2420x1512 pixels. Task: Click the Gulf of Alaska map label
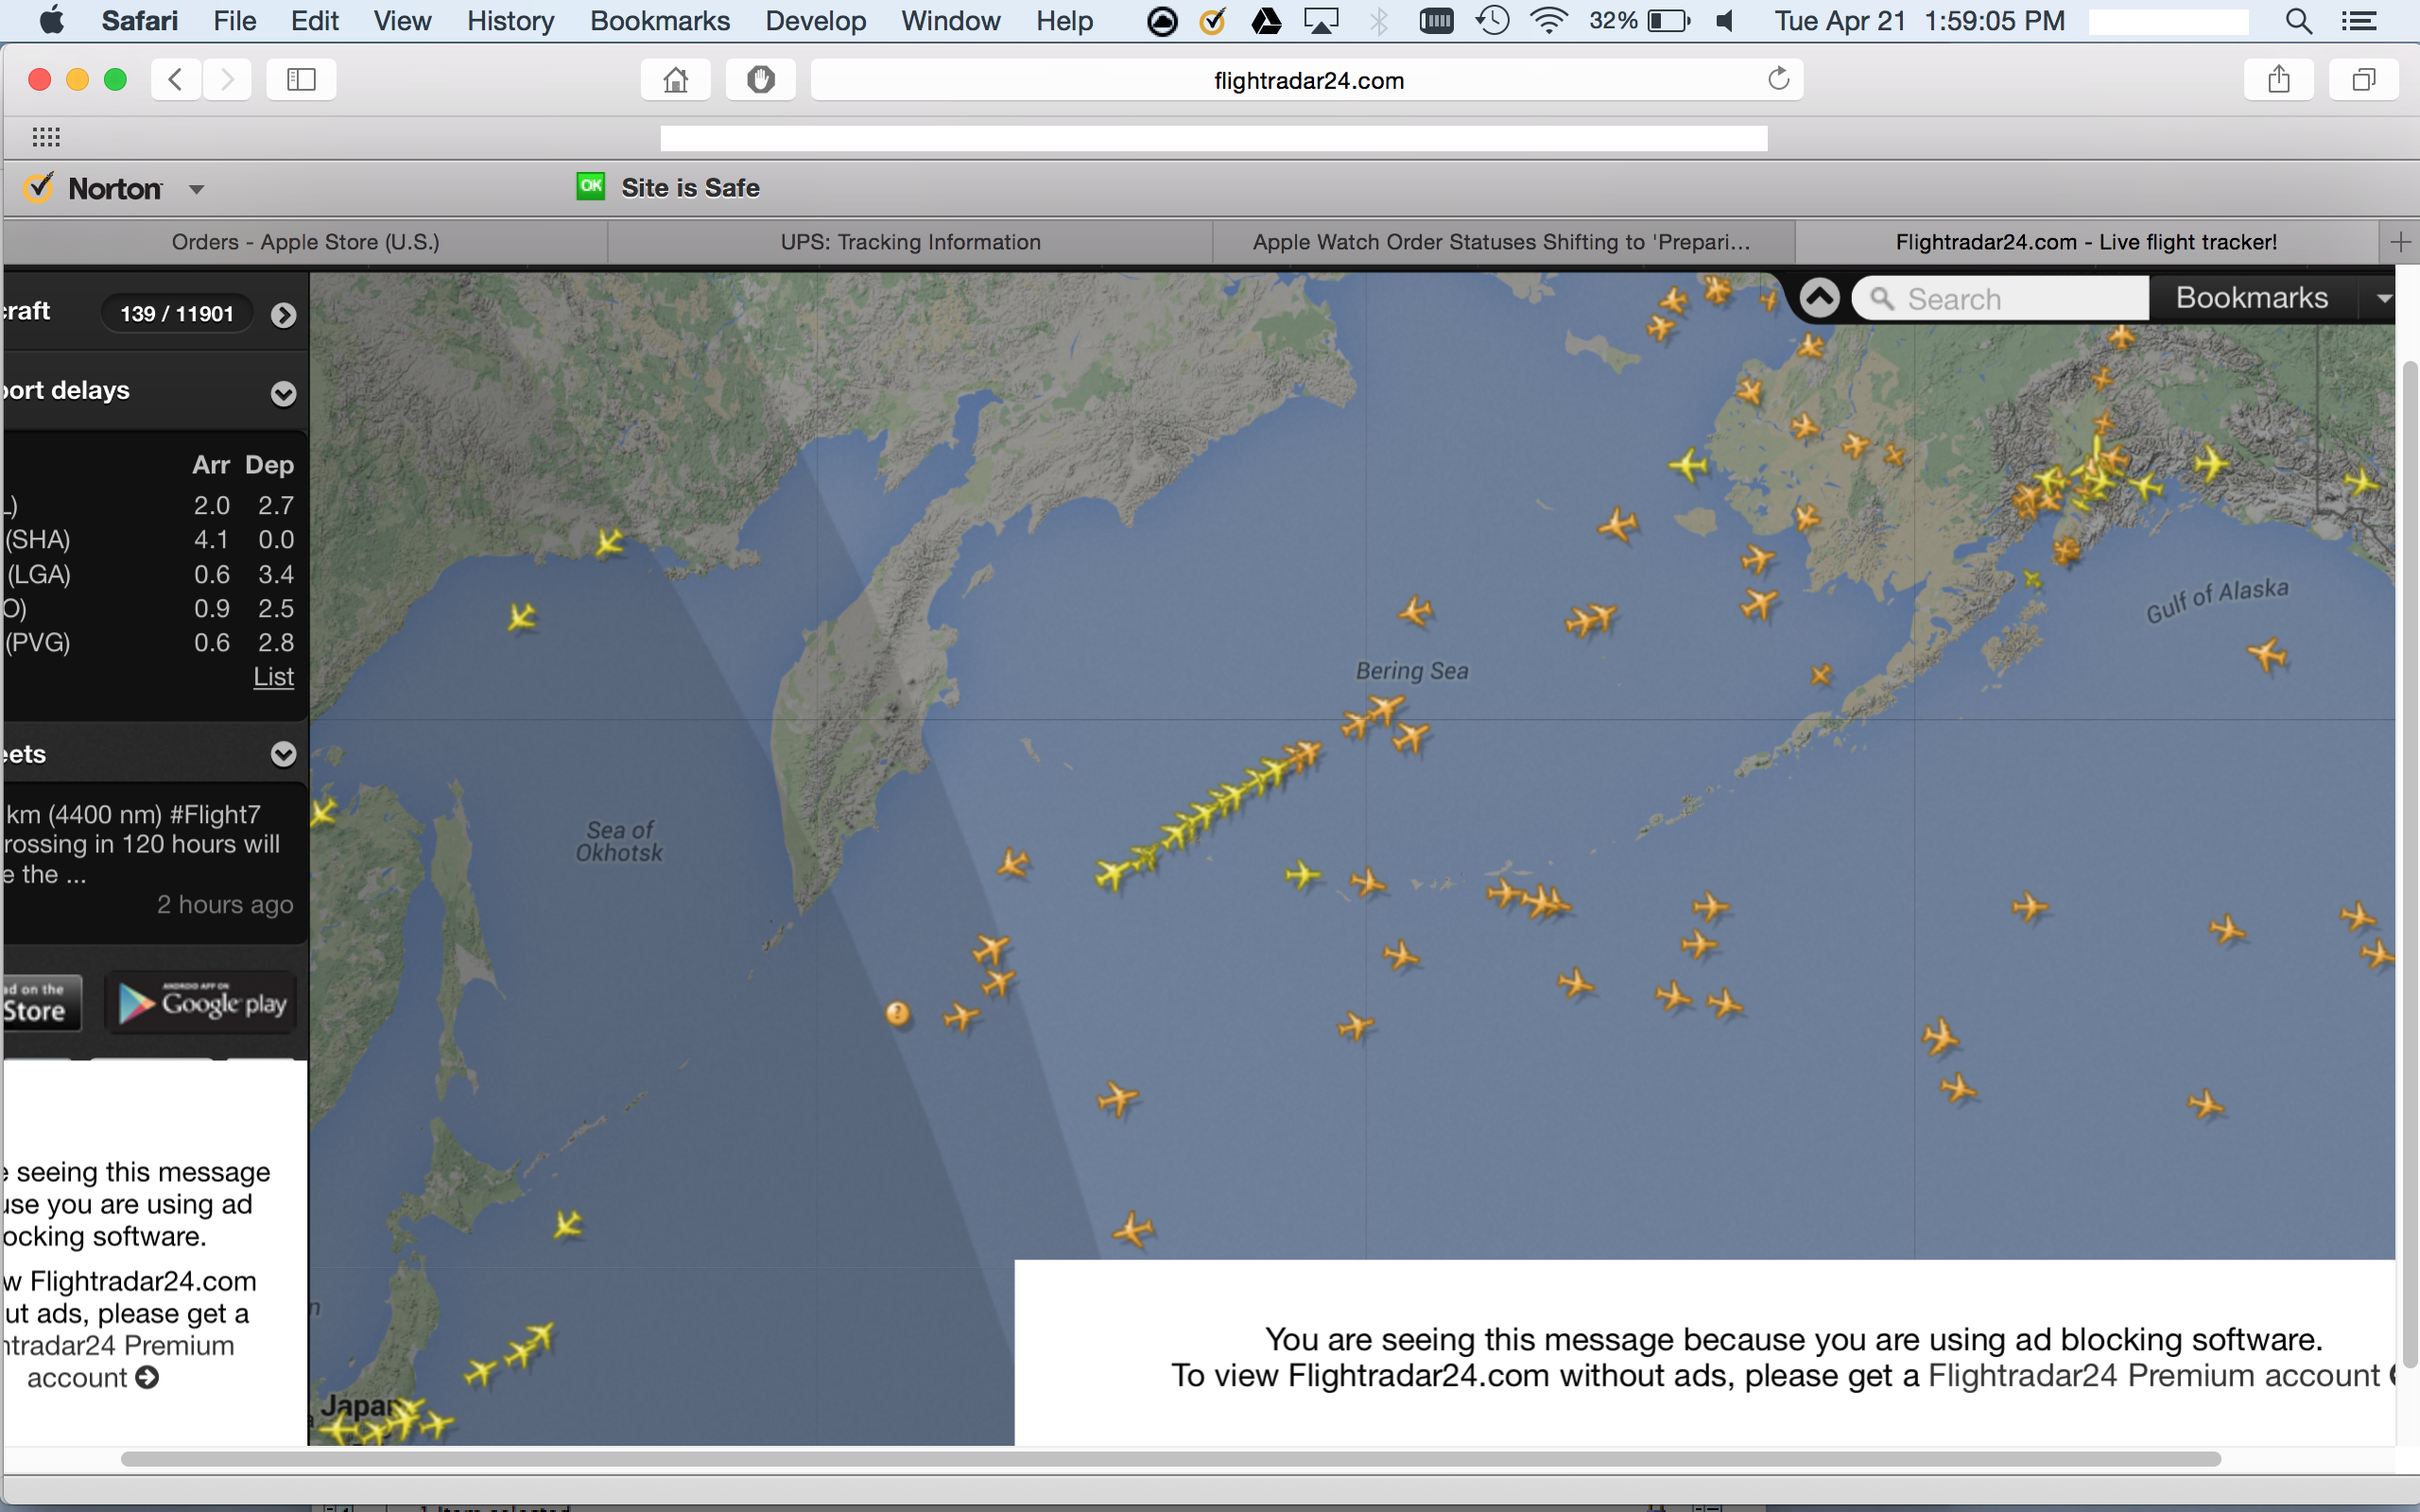click(2217, 600)
